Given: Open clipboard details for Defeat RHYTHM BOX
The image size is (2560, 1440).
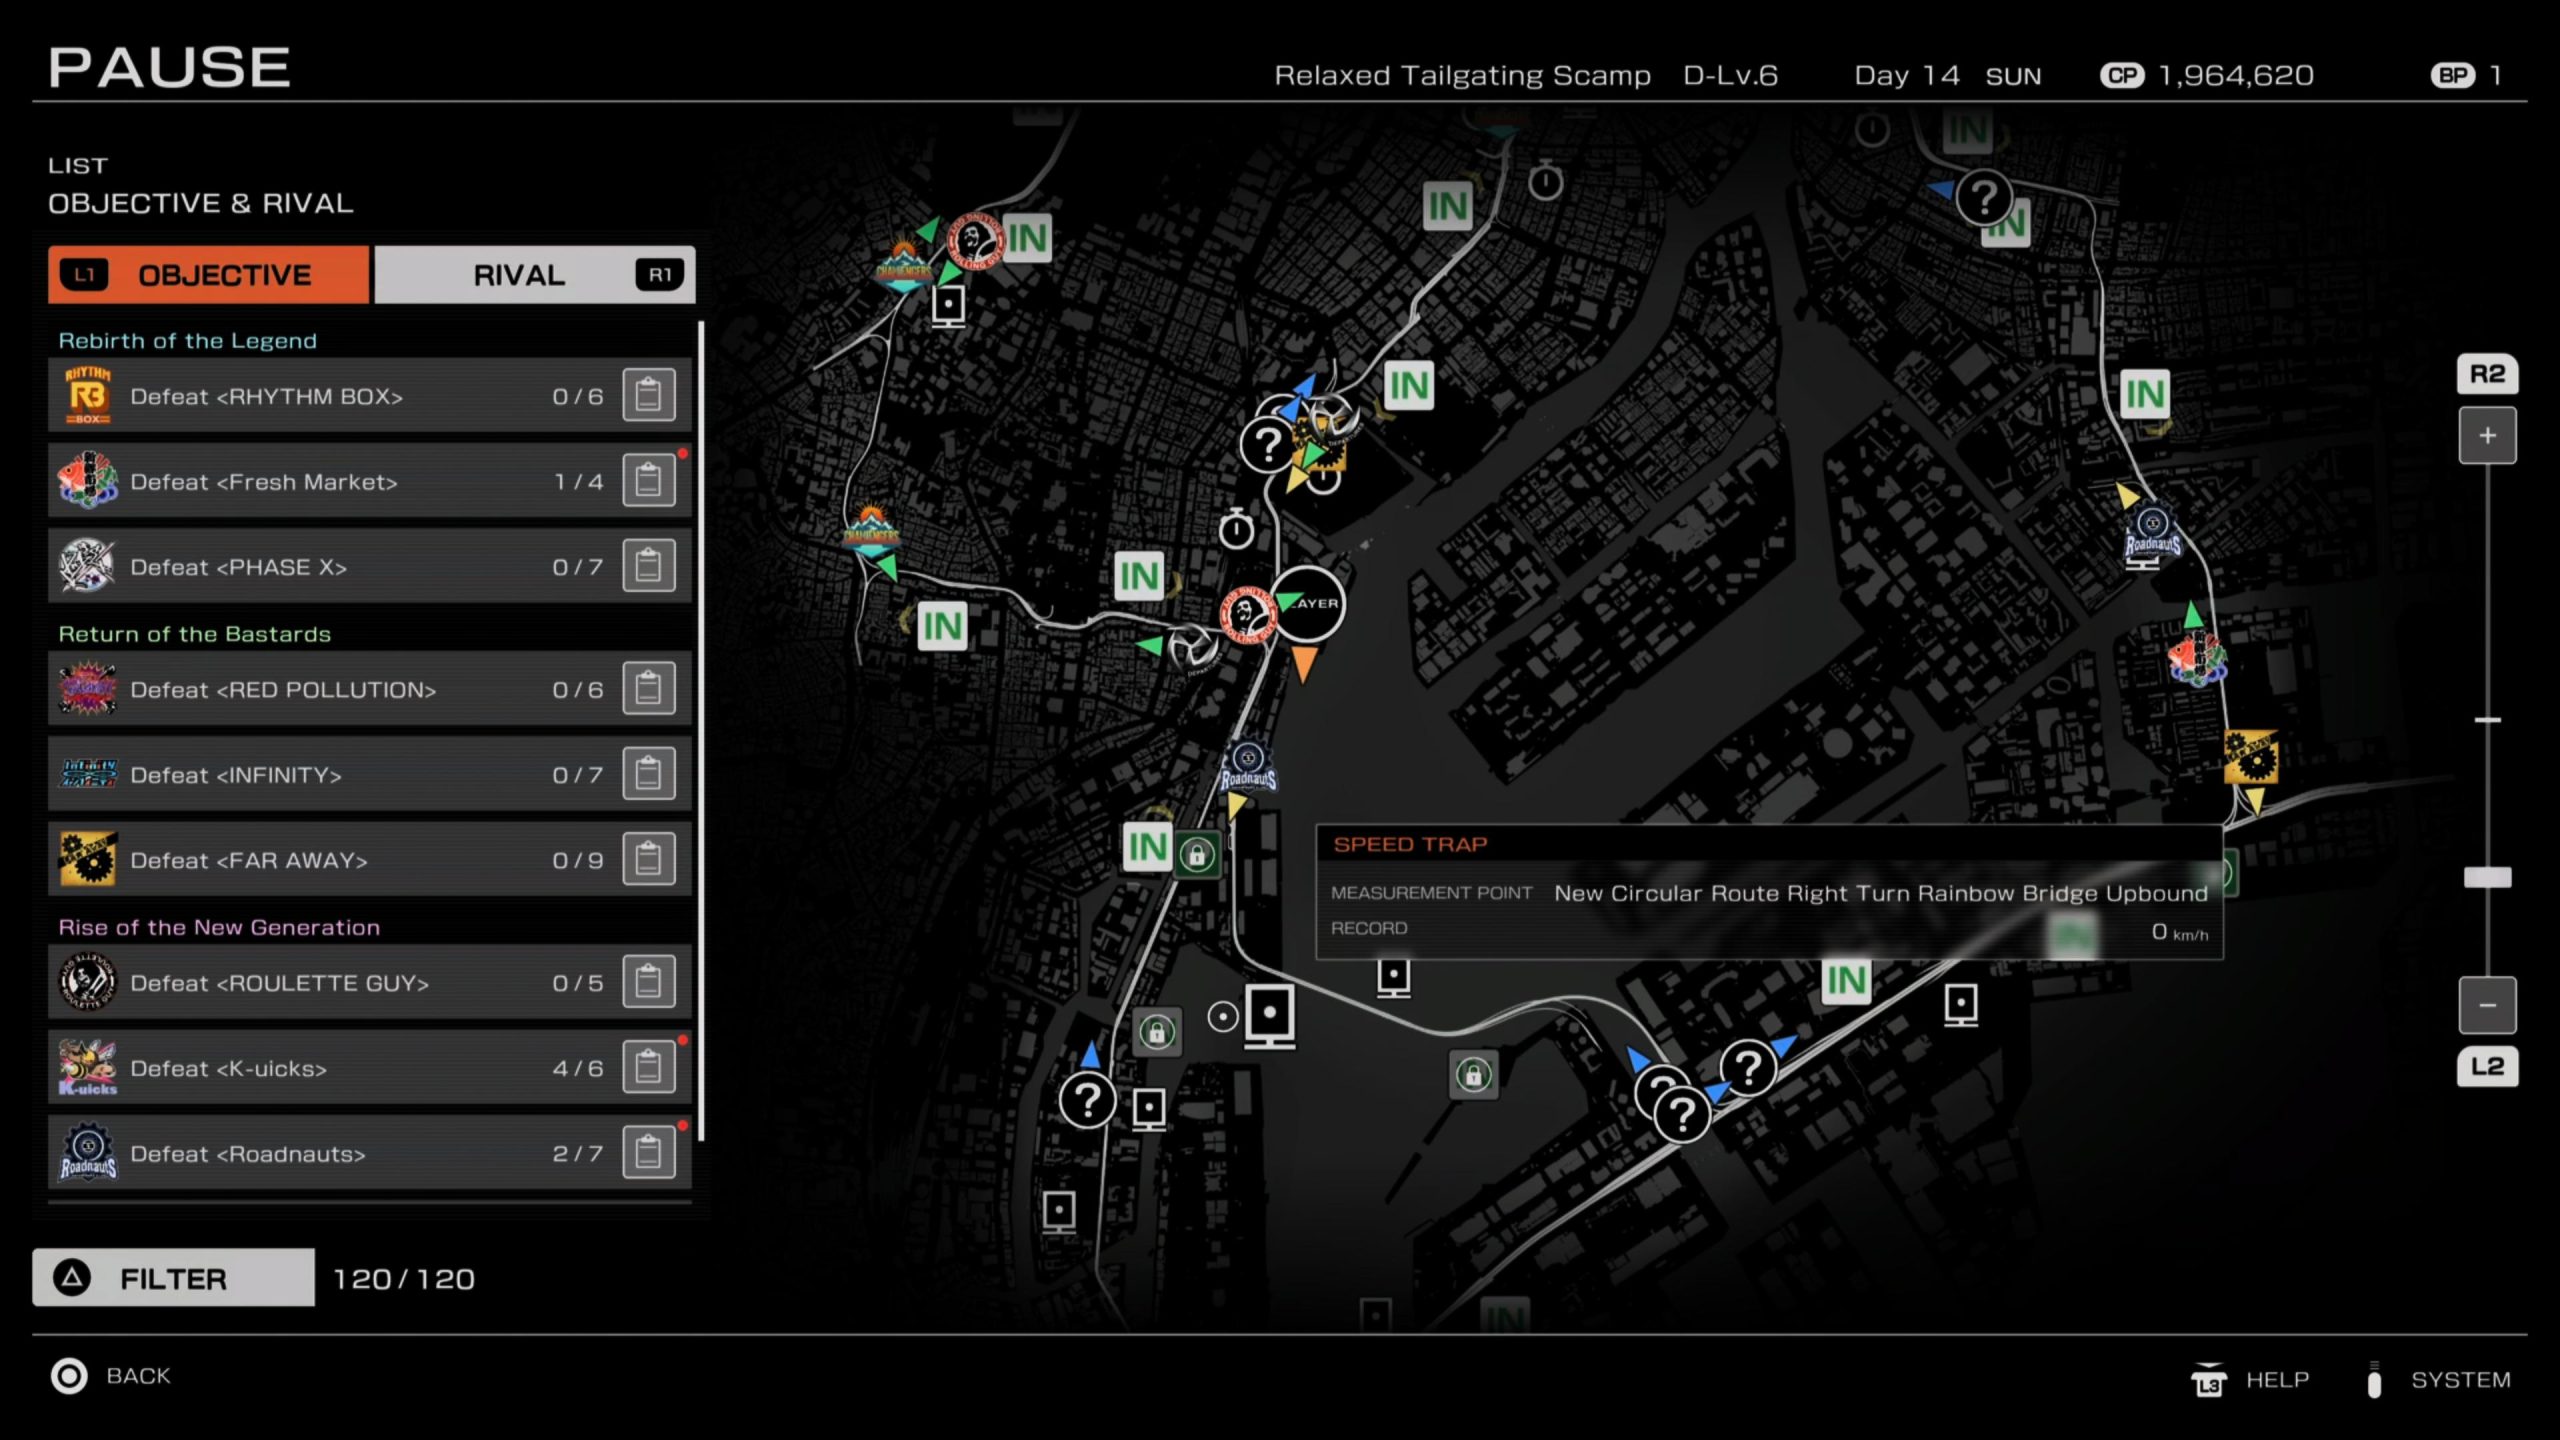Looking at the screenshot, I should pyautogui.click(x=648, y=395).
